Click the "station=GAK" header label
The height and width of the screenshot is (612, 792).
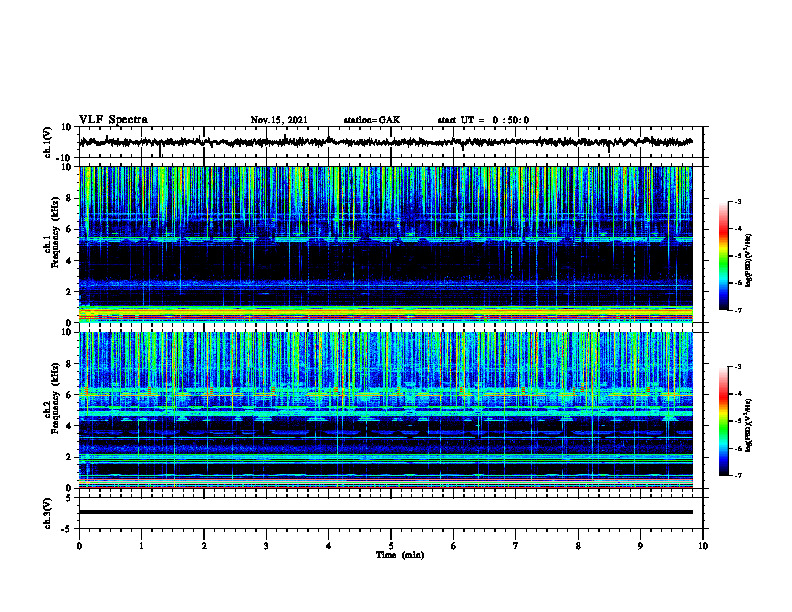[x=372, y=120]
